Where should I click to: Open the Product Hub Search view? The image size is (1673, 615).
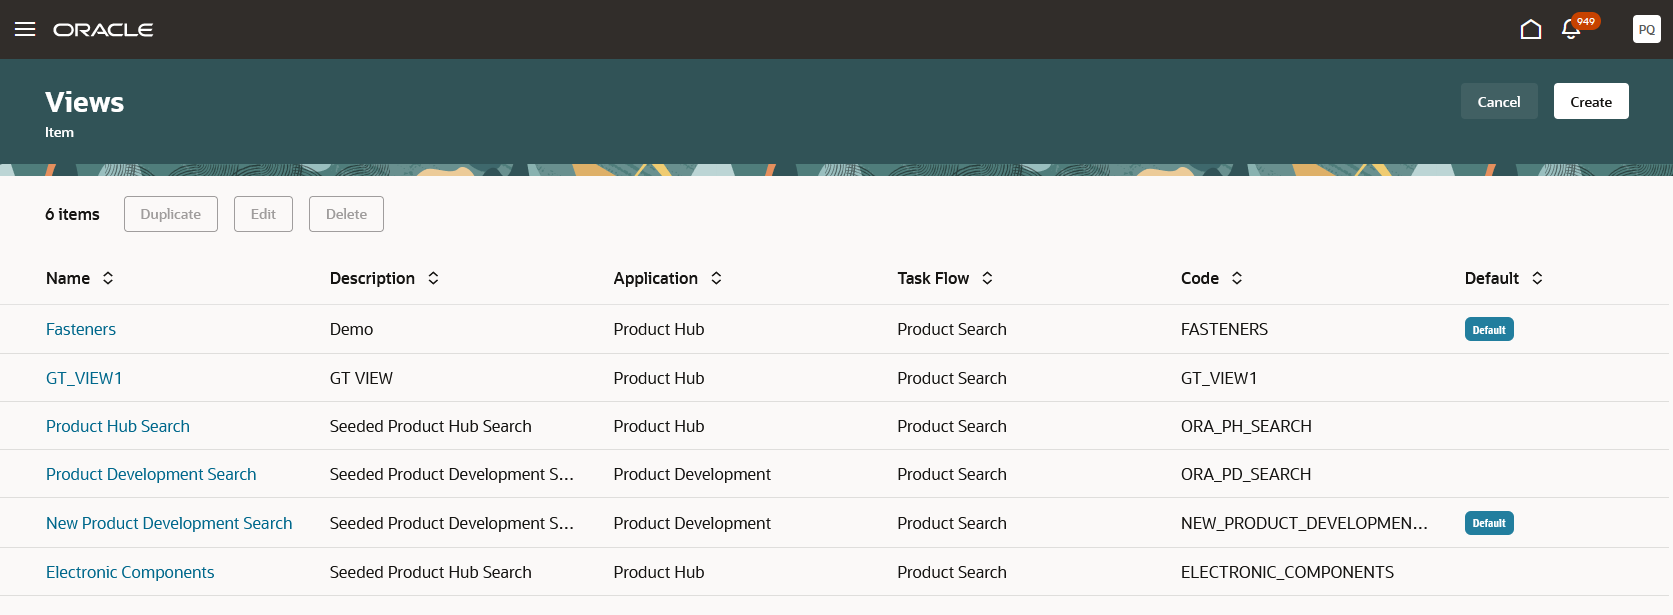coord(118,426)
